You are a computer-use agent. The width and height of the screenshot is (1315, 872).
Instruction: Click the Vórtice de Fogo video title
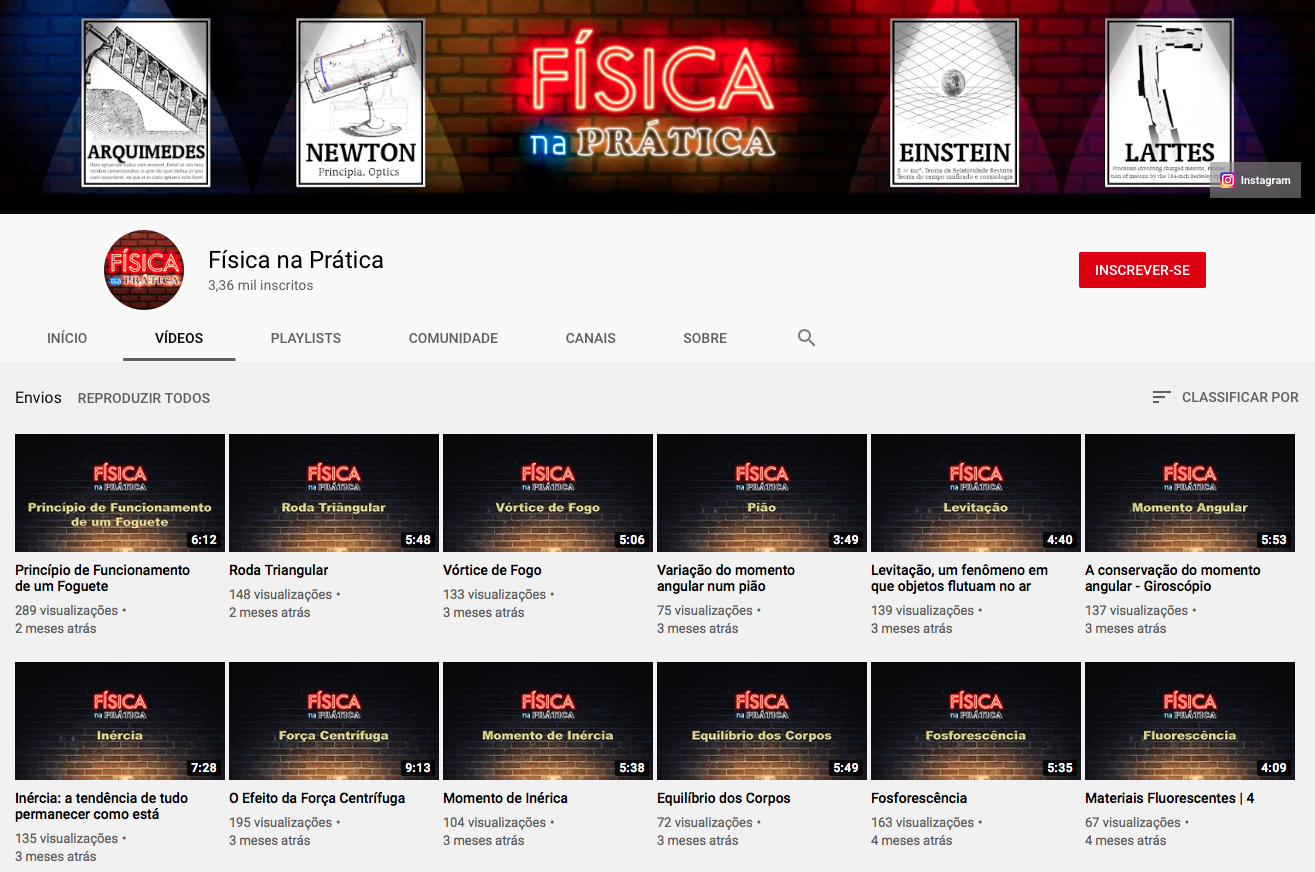click(x=492, y=570)
